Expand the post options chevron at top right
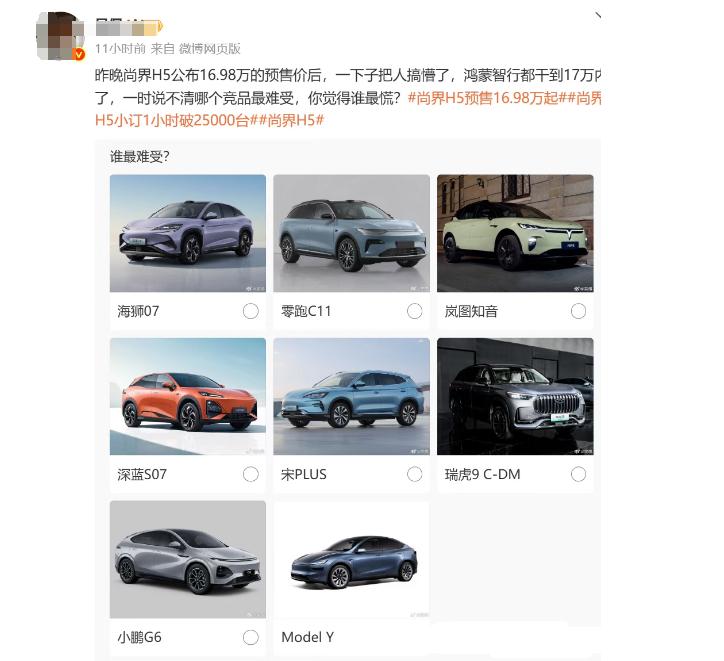The height and width of the screenshot is (661, 724). (x=598, y=16)
